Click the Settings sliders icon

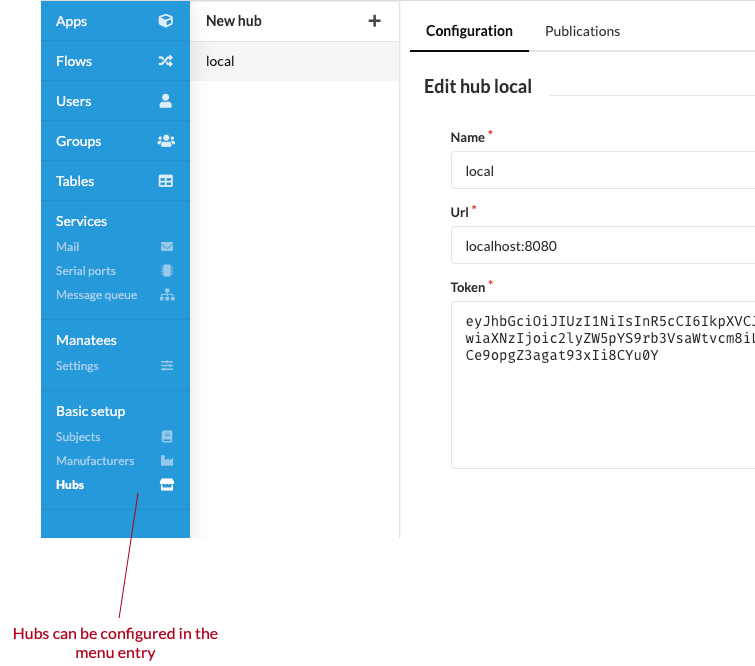point(167,366)
